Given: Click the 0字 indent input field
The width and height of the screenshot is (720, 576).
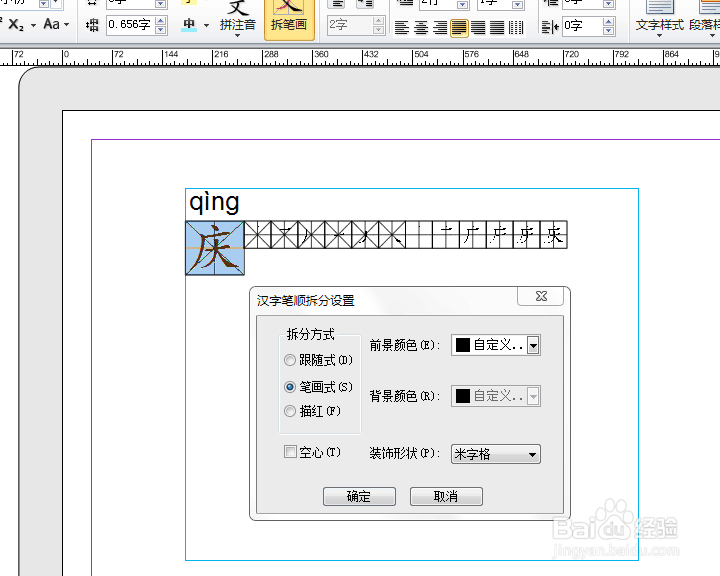Looking at the screenshot, I should (582, 26).
